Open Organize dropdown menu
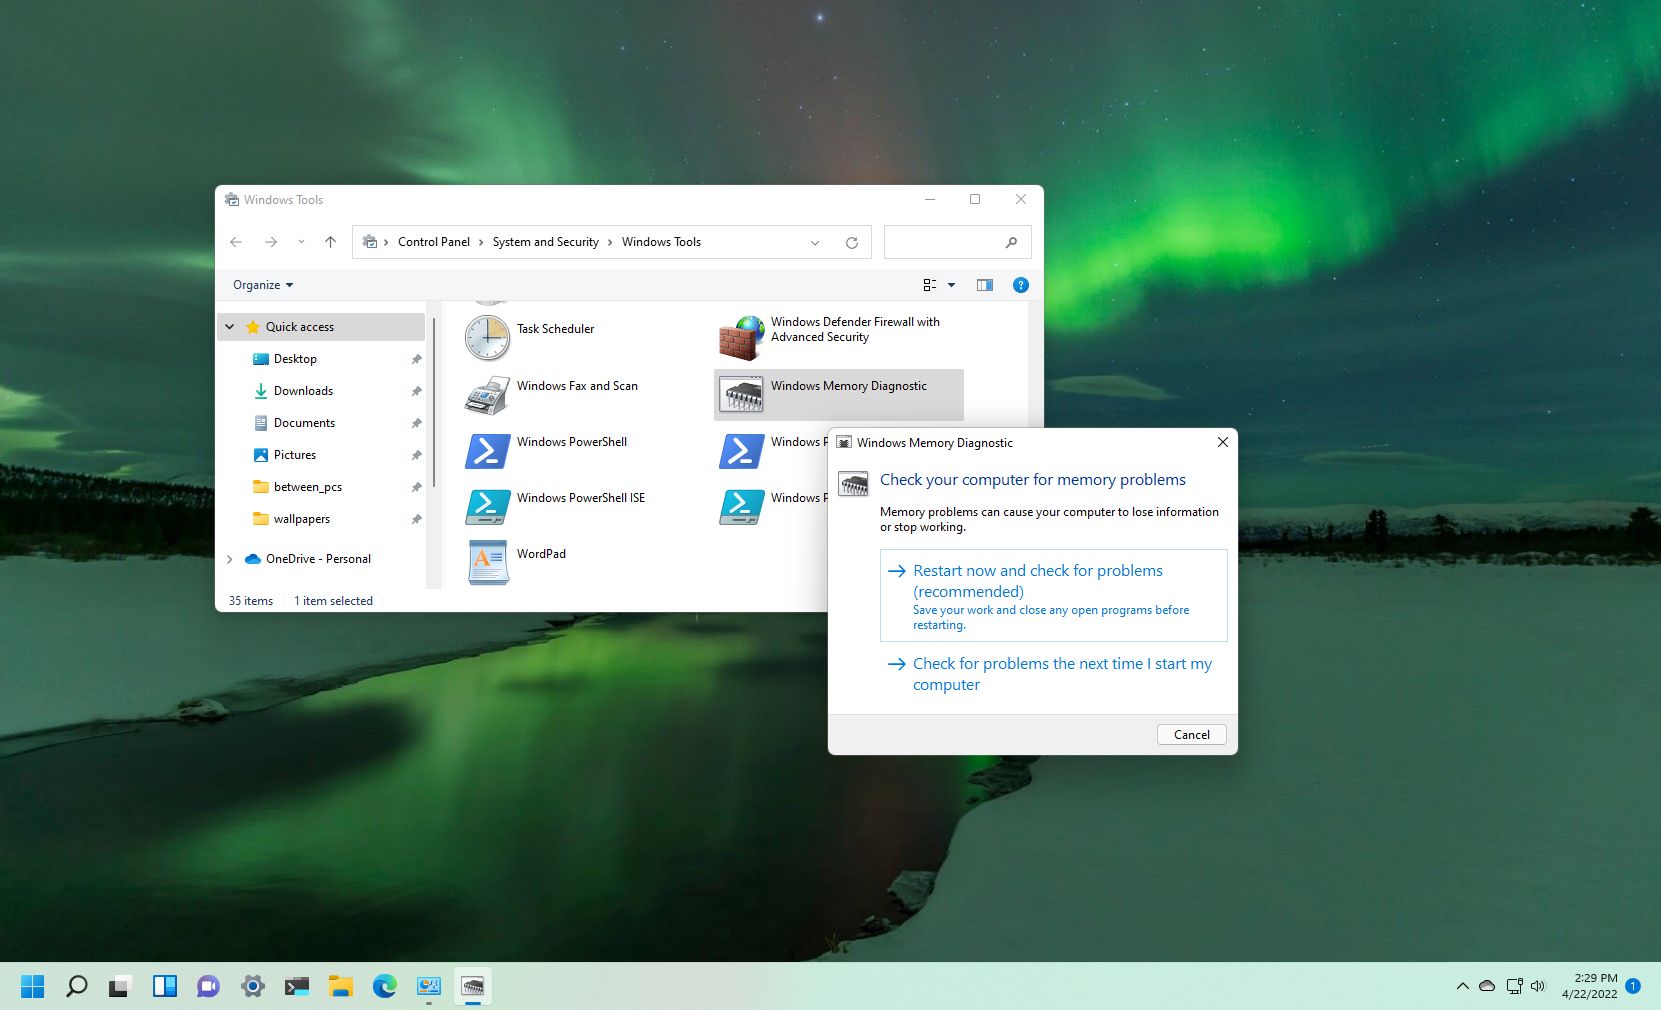Image resolution: width=1661 pixels, height=1010 pixels. (x=263, y=285)
